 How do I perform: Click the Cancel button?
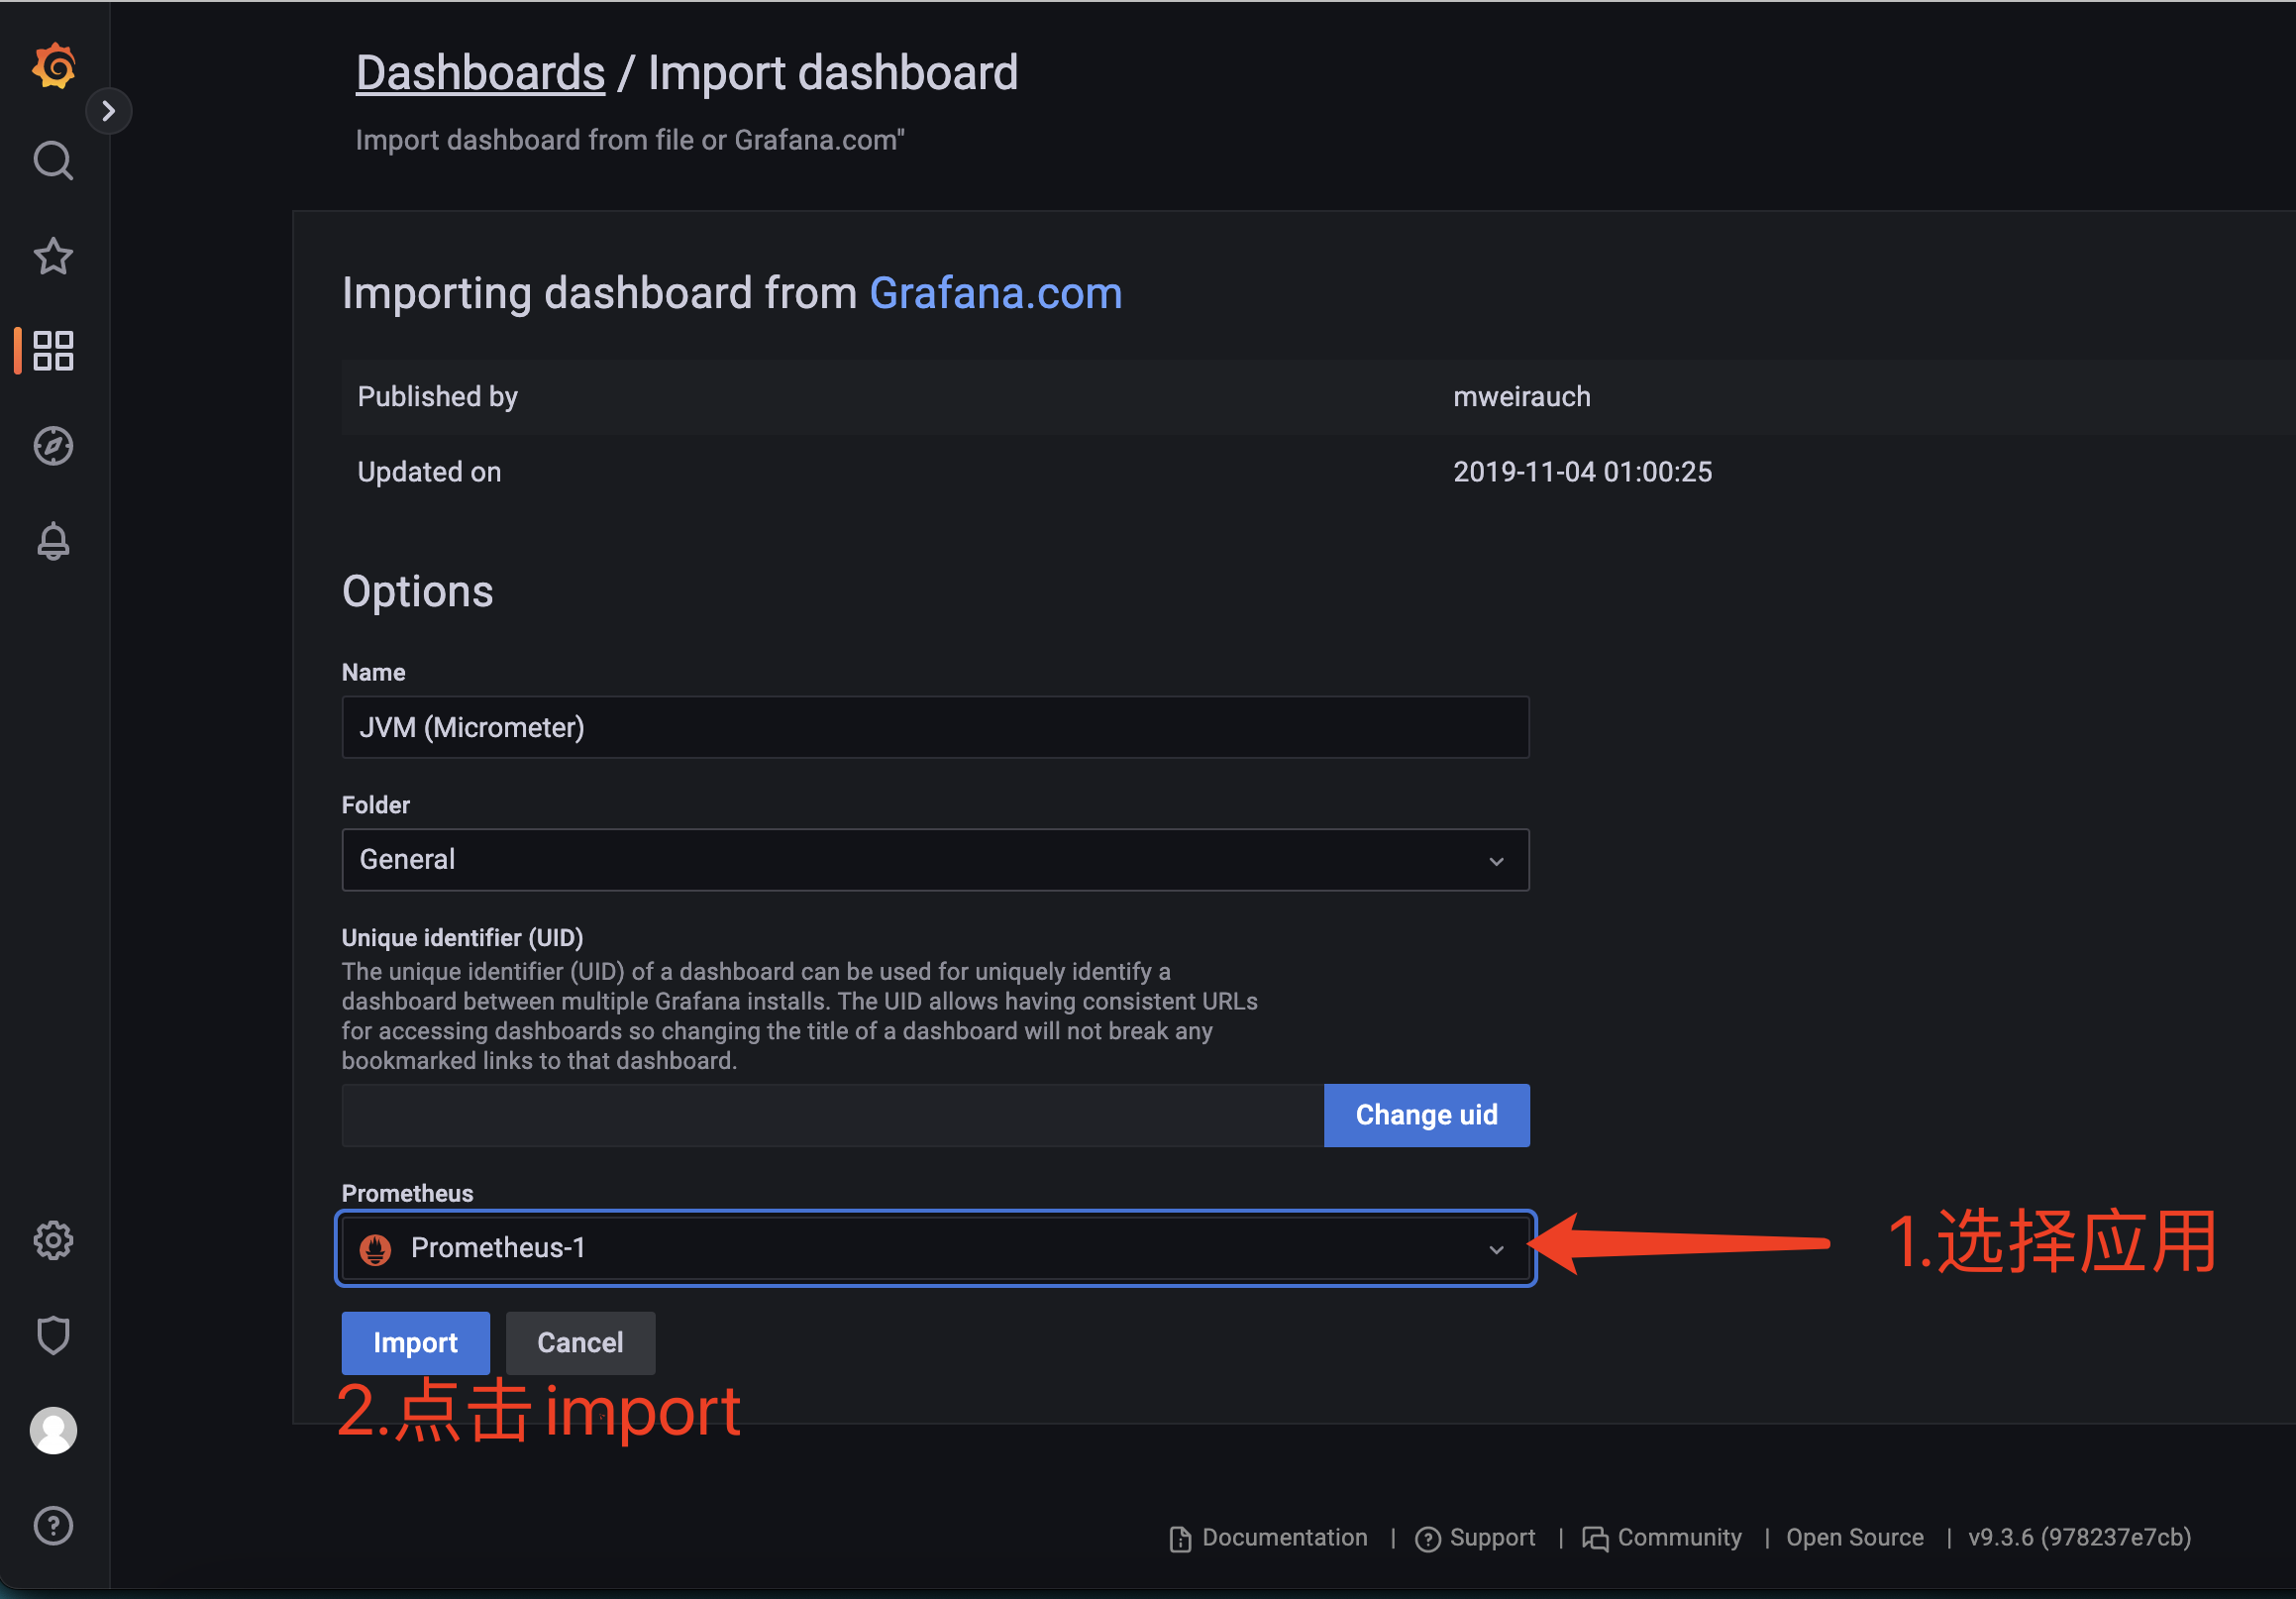[581, 1343]
